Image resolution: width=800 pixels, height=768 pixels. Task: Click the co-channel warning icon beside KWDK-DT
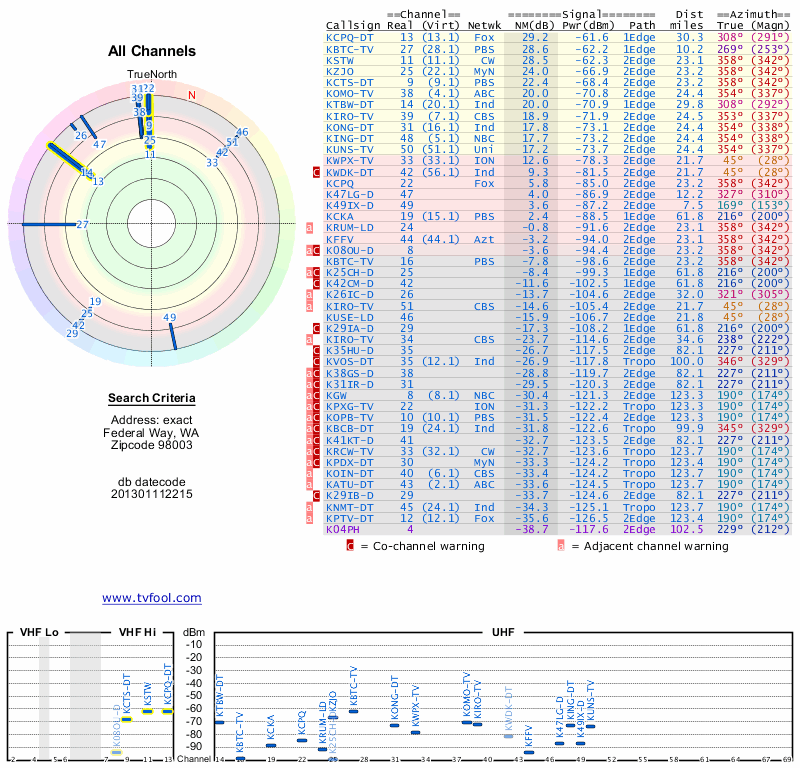tap(317, 172)
